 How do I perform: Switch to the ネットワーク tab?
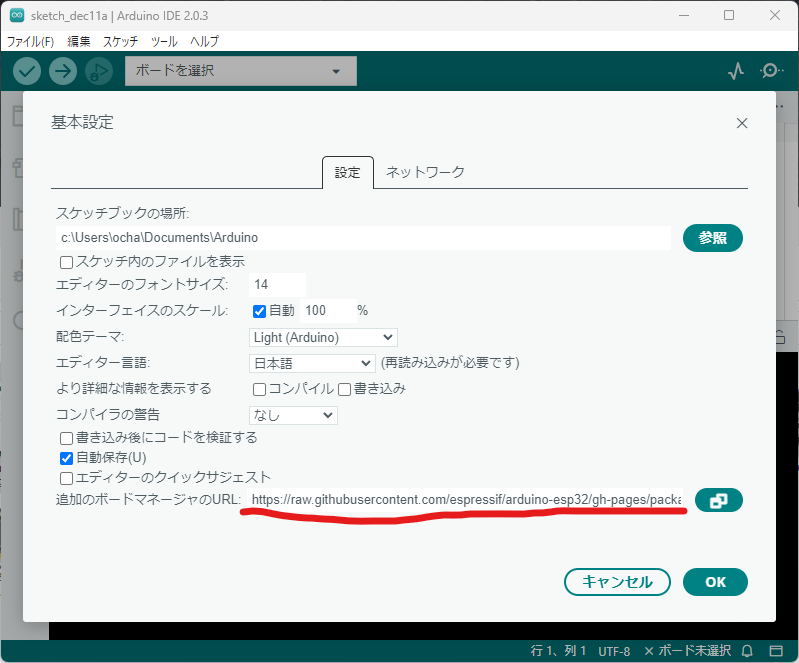425,172
